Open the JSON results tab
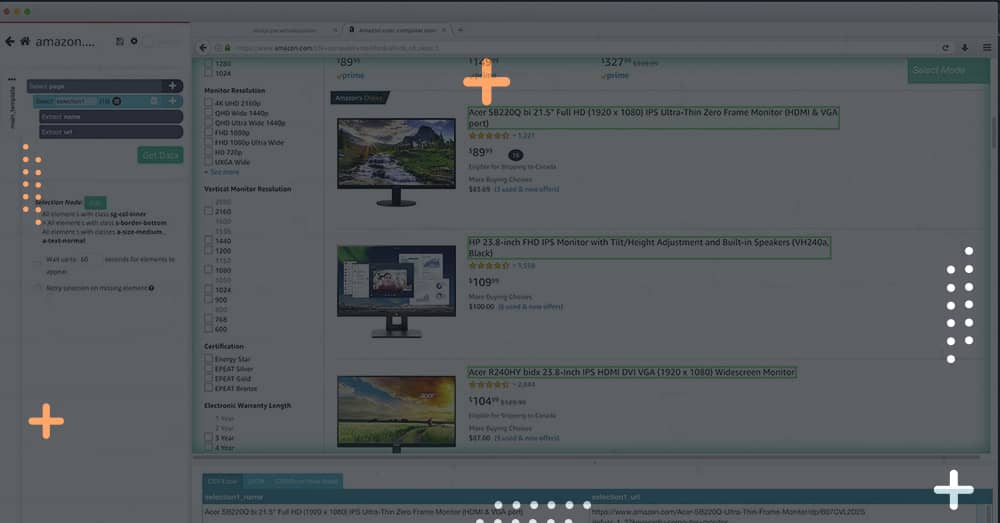Image resolution: width=1000 pixels, height=523 pixels. point(256,481)
